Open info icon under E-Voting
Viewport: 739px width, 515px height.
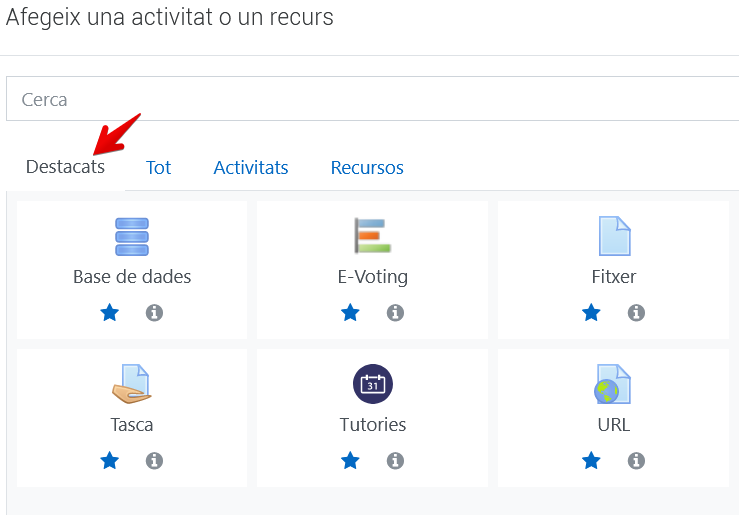pos(395,312)
